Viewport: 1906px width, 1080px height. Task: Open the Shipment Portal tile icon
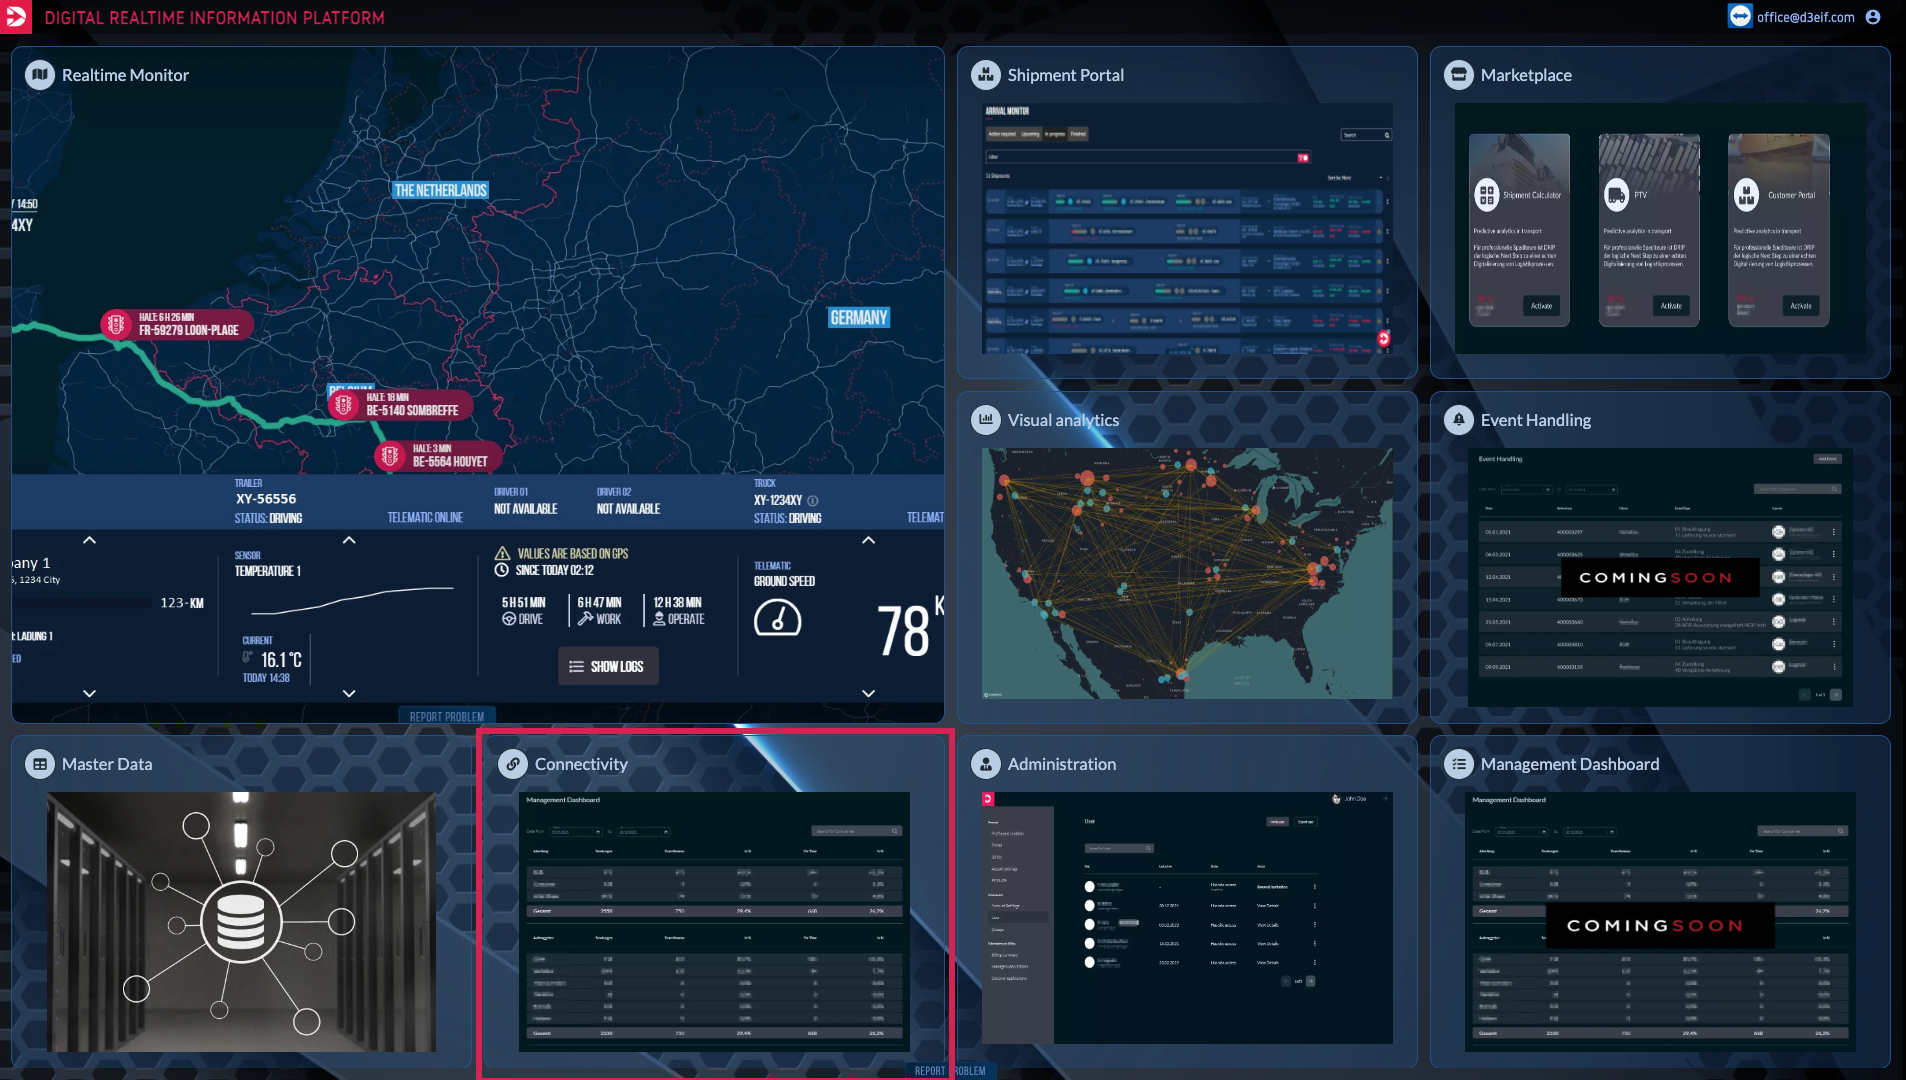[x=986, y=75]
